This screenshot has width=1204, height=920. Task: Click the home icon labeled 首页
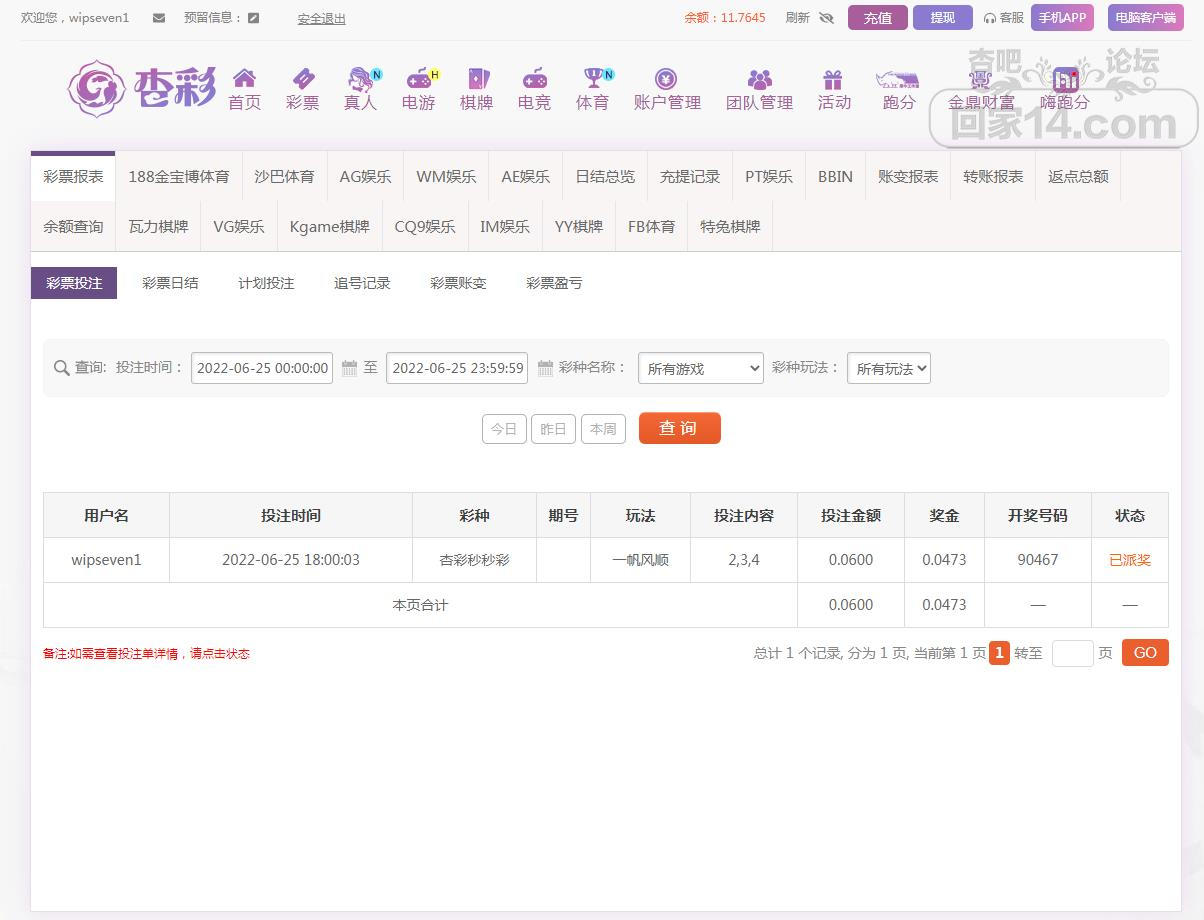point(244,80)
